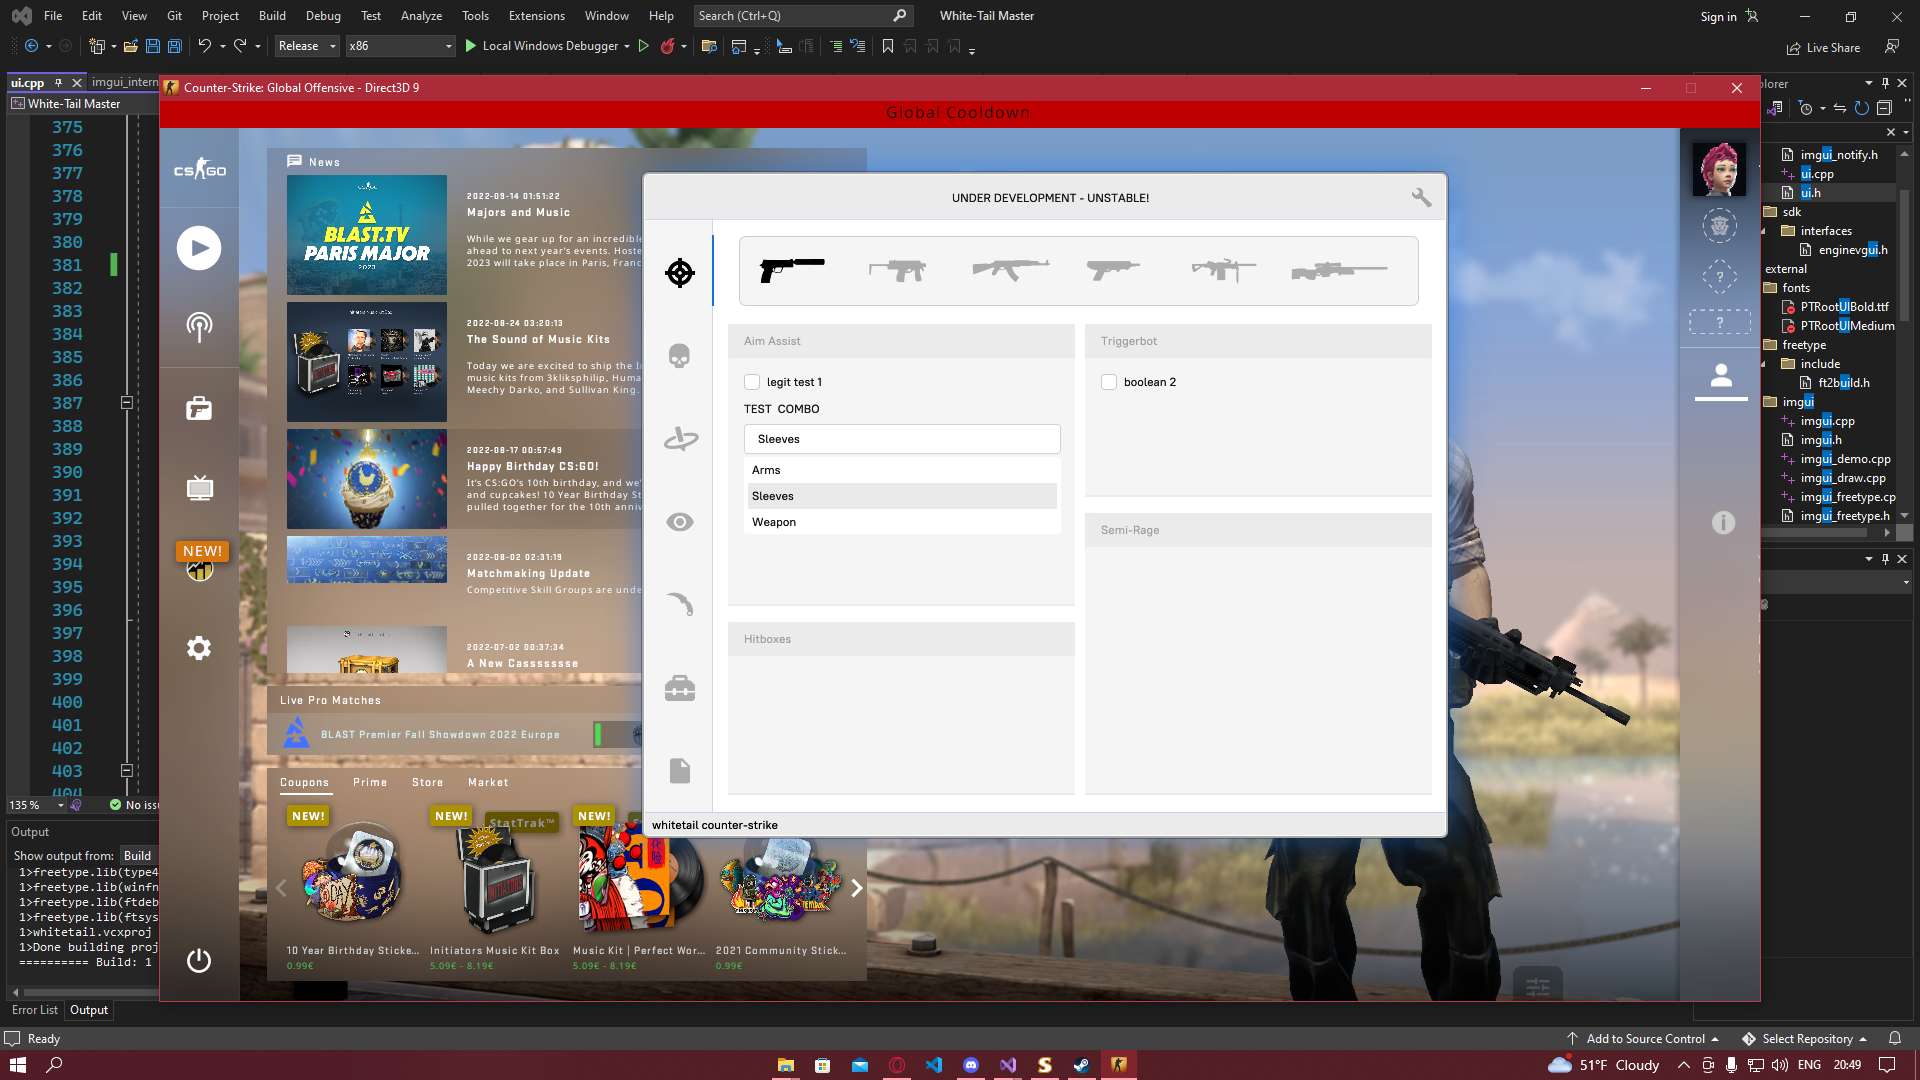Image resolution: width=1920 pixels, height=1080 pixels.
Task: Switch to the Market tab
Action: tap(488, 782)
